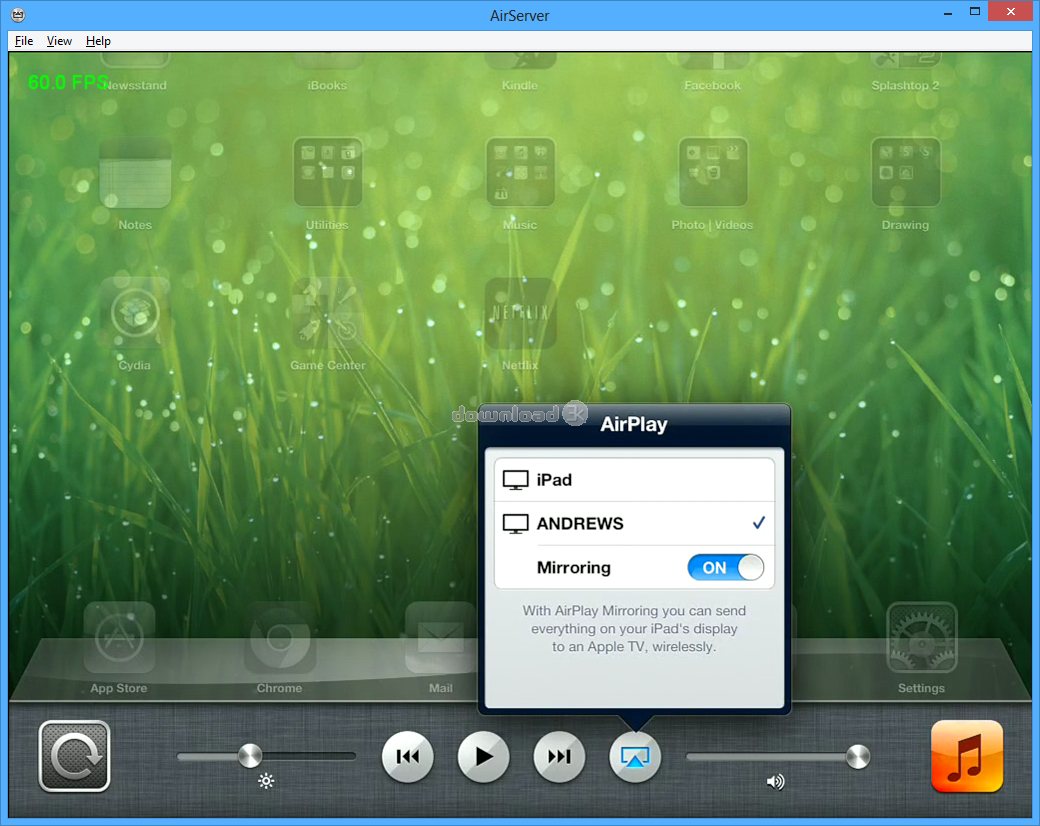Click the iBooks app label

coord(327,86)
